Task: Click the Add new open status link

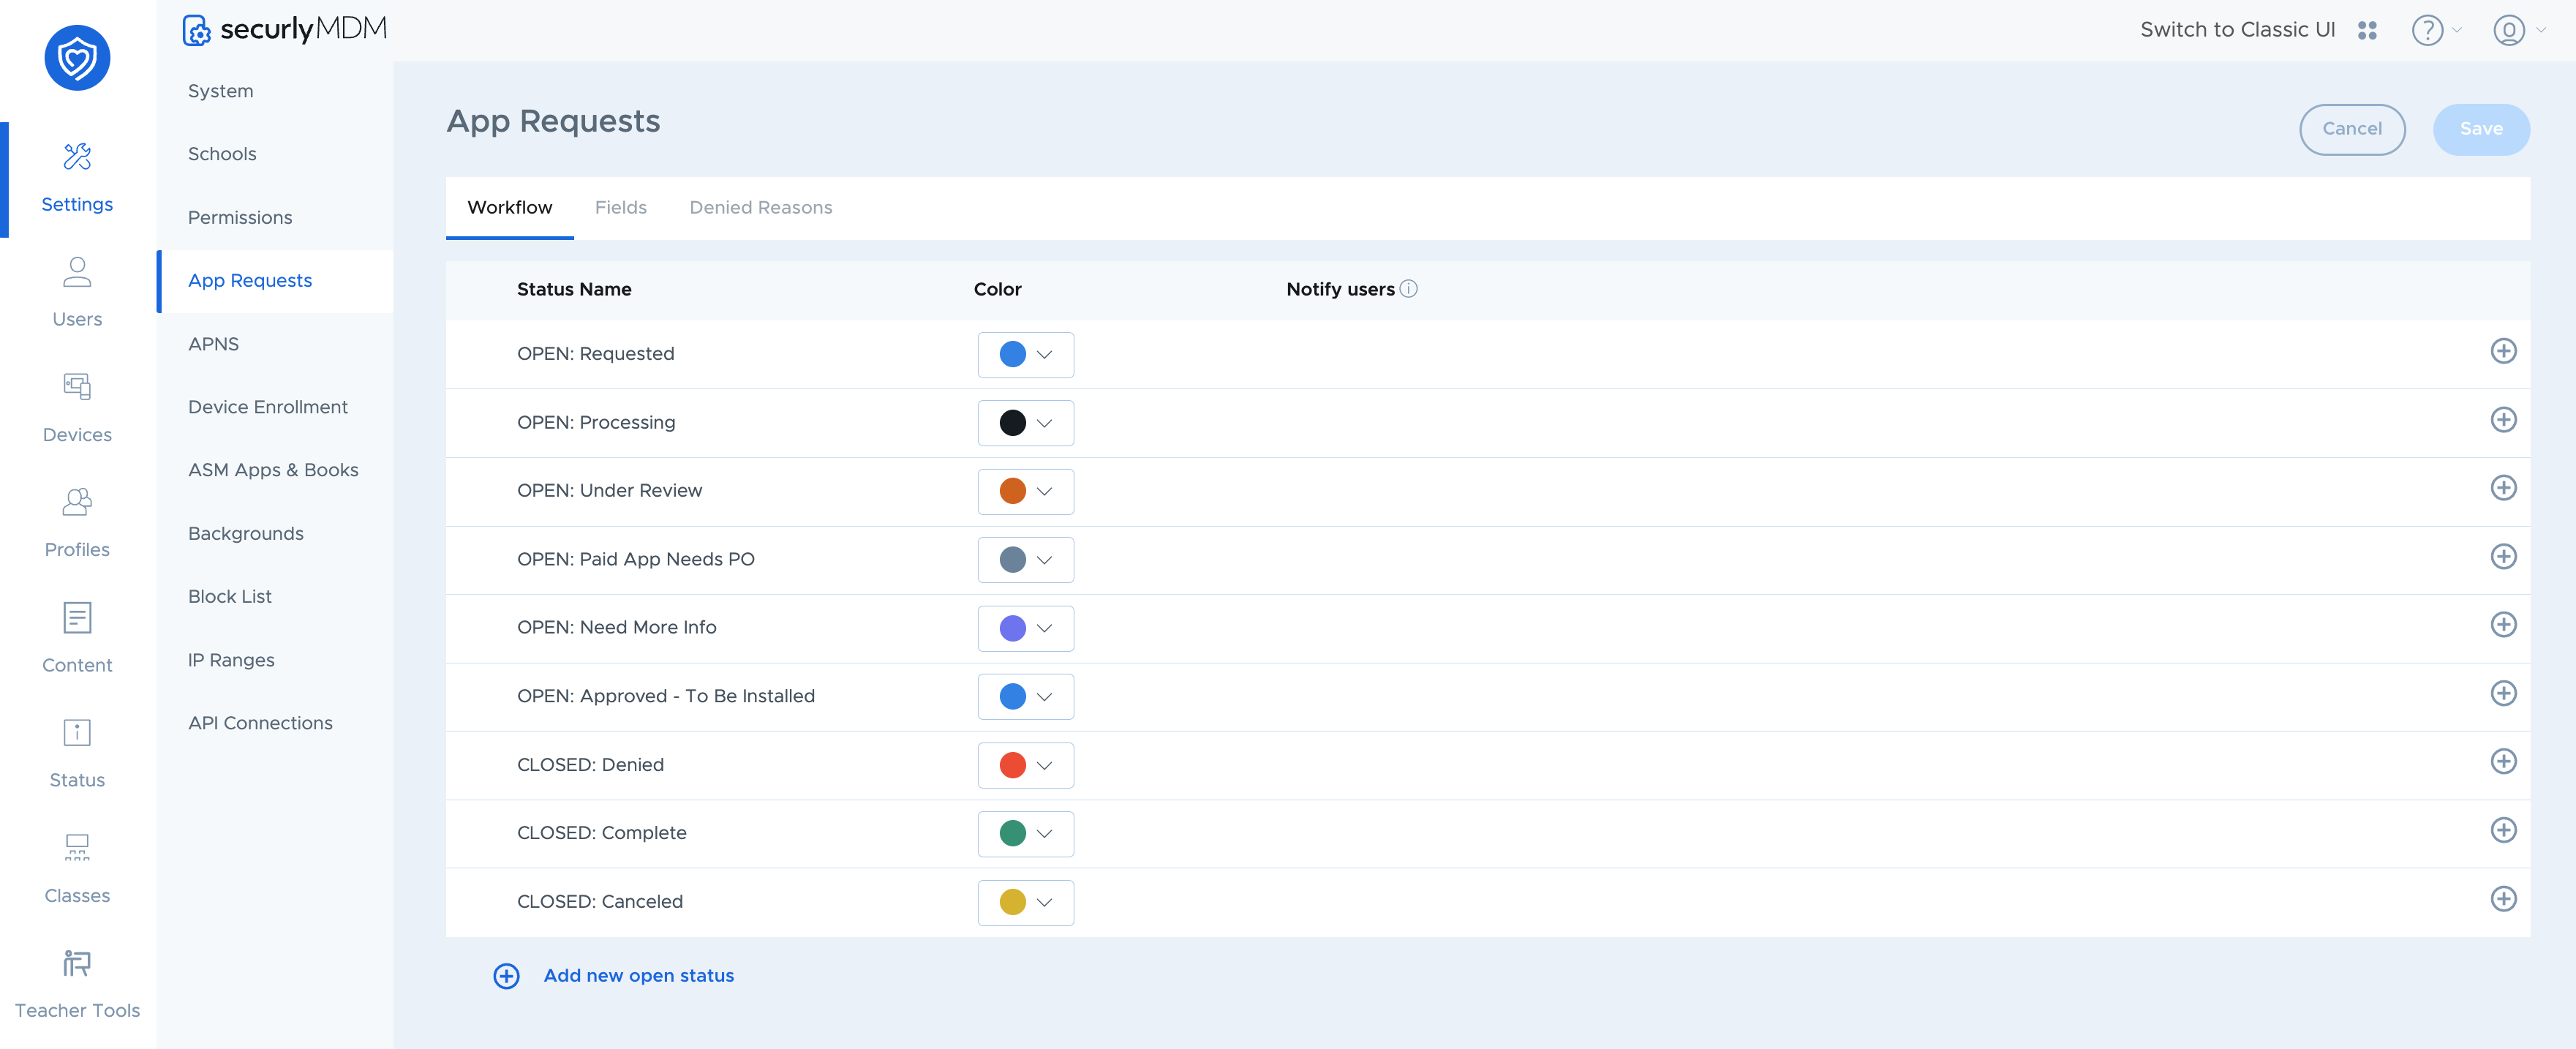Action: (638, 975)
